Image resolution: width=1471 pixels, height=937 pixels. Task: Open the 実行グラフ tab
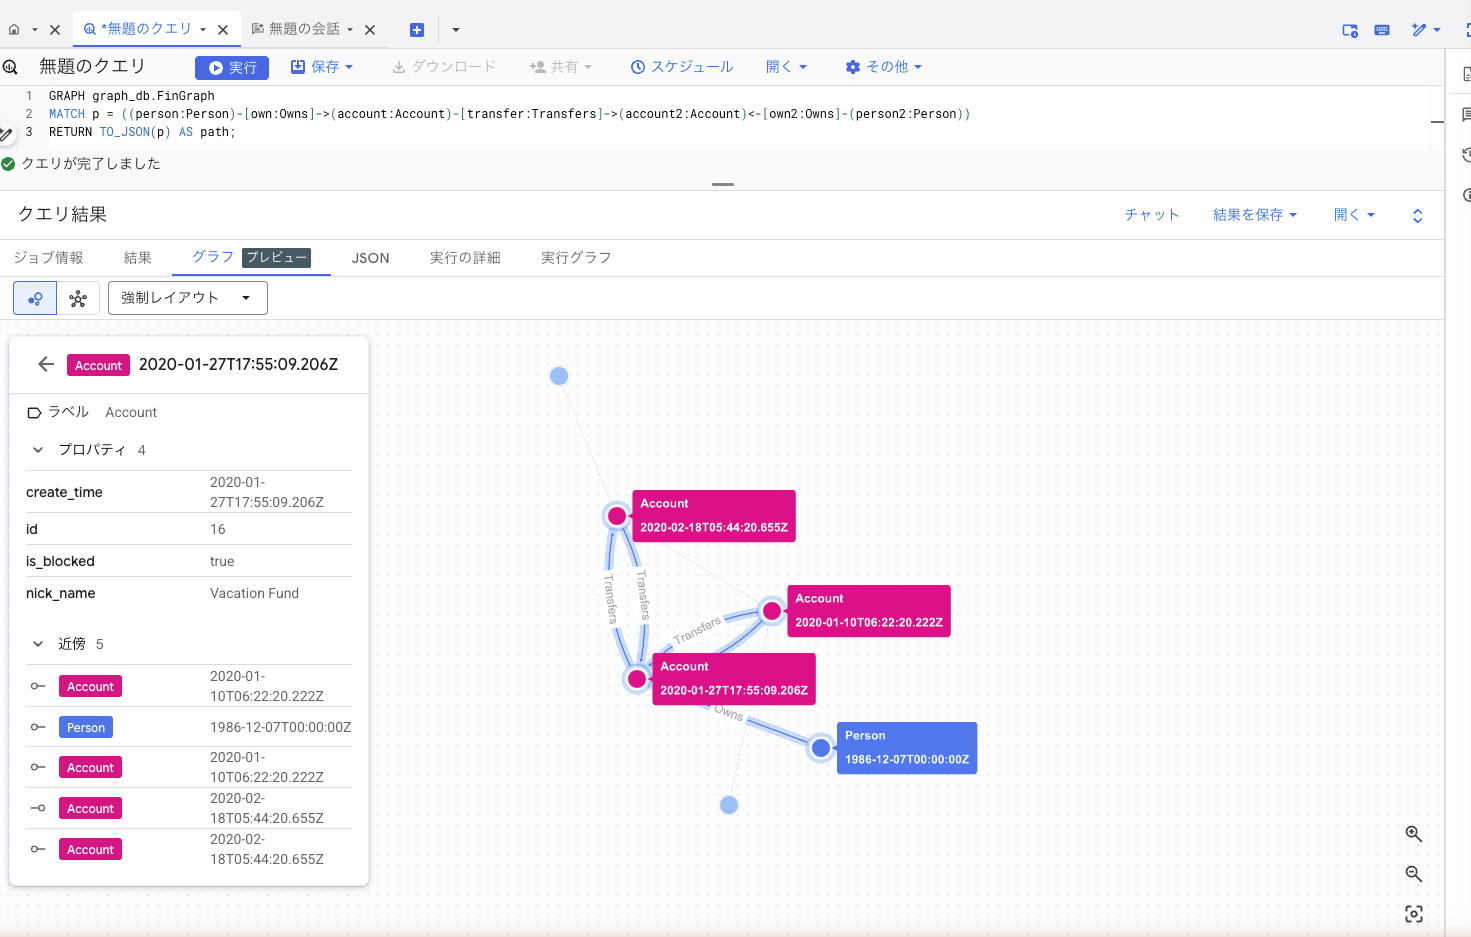tap(576, 258)
